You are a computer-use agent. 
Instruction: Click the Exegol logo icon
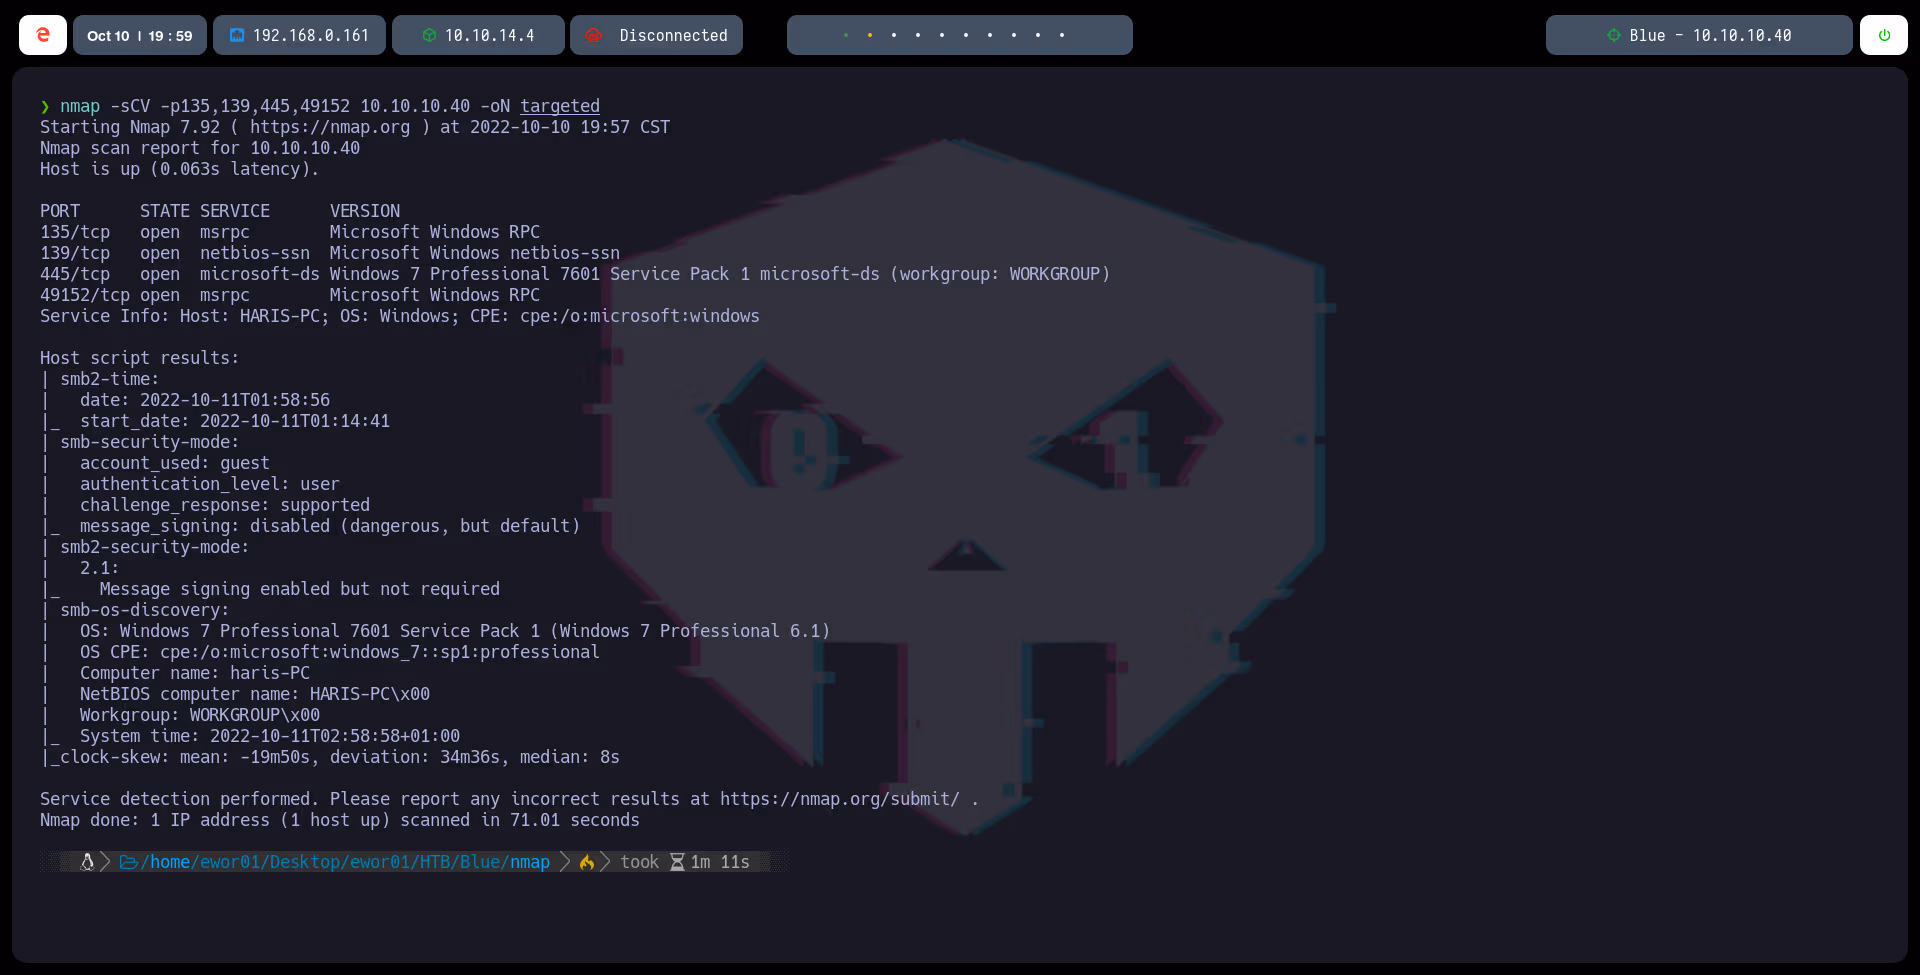pyautogui.click(x=42, y=34)
